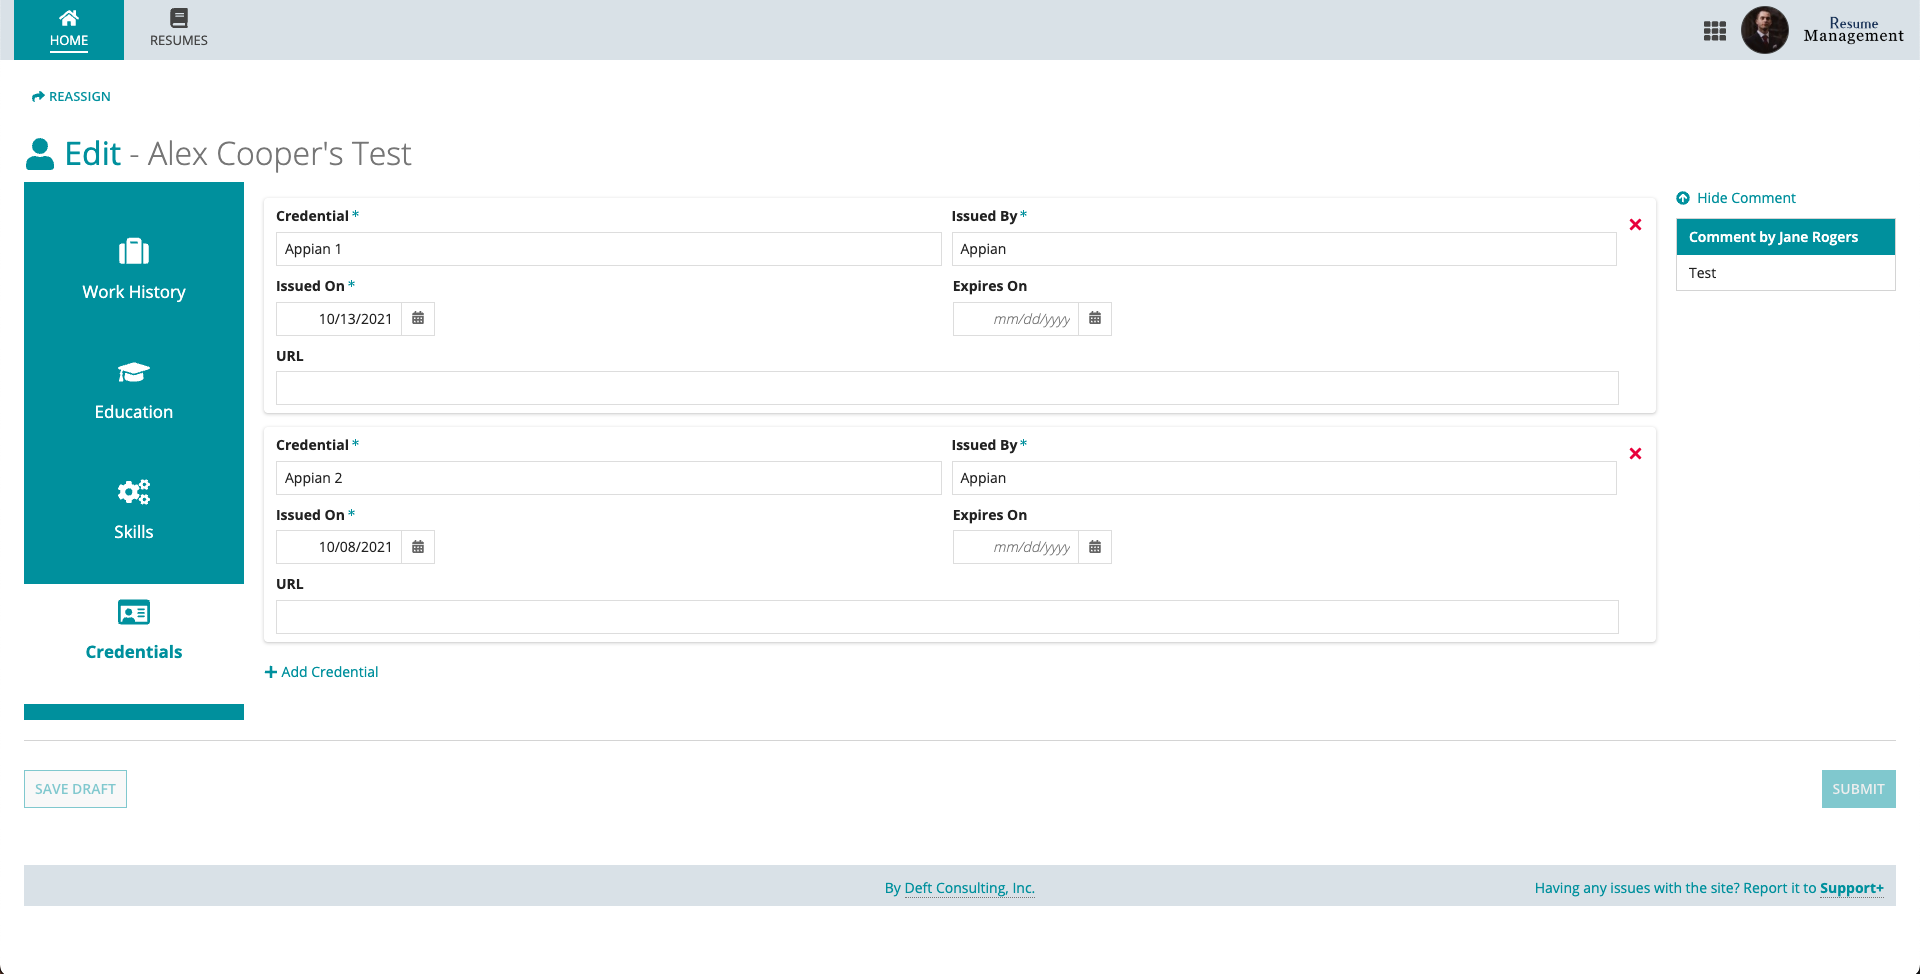
Task: Collapse comments with Hide Comment
Action: click(x=1736, y=198)
